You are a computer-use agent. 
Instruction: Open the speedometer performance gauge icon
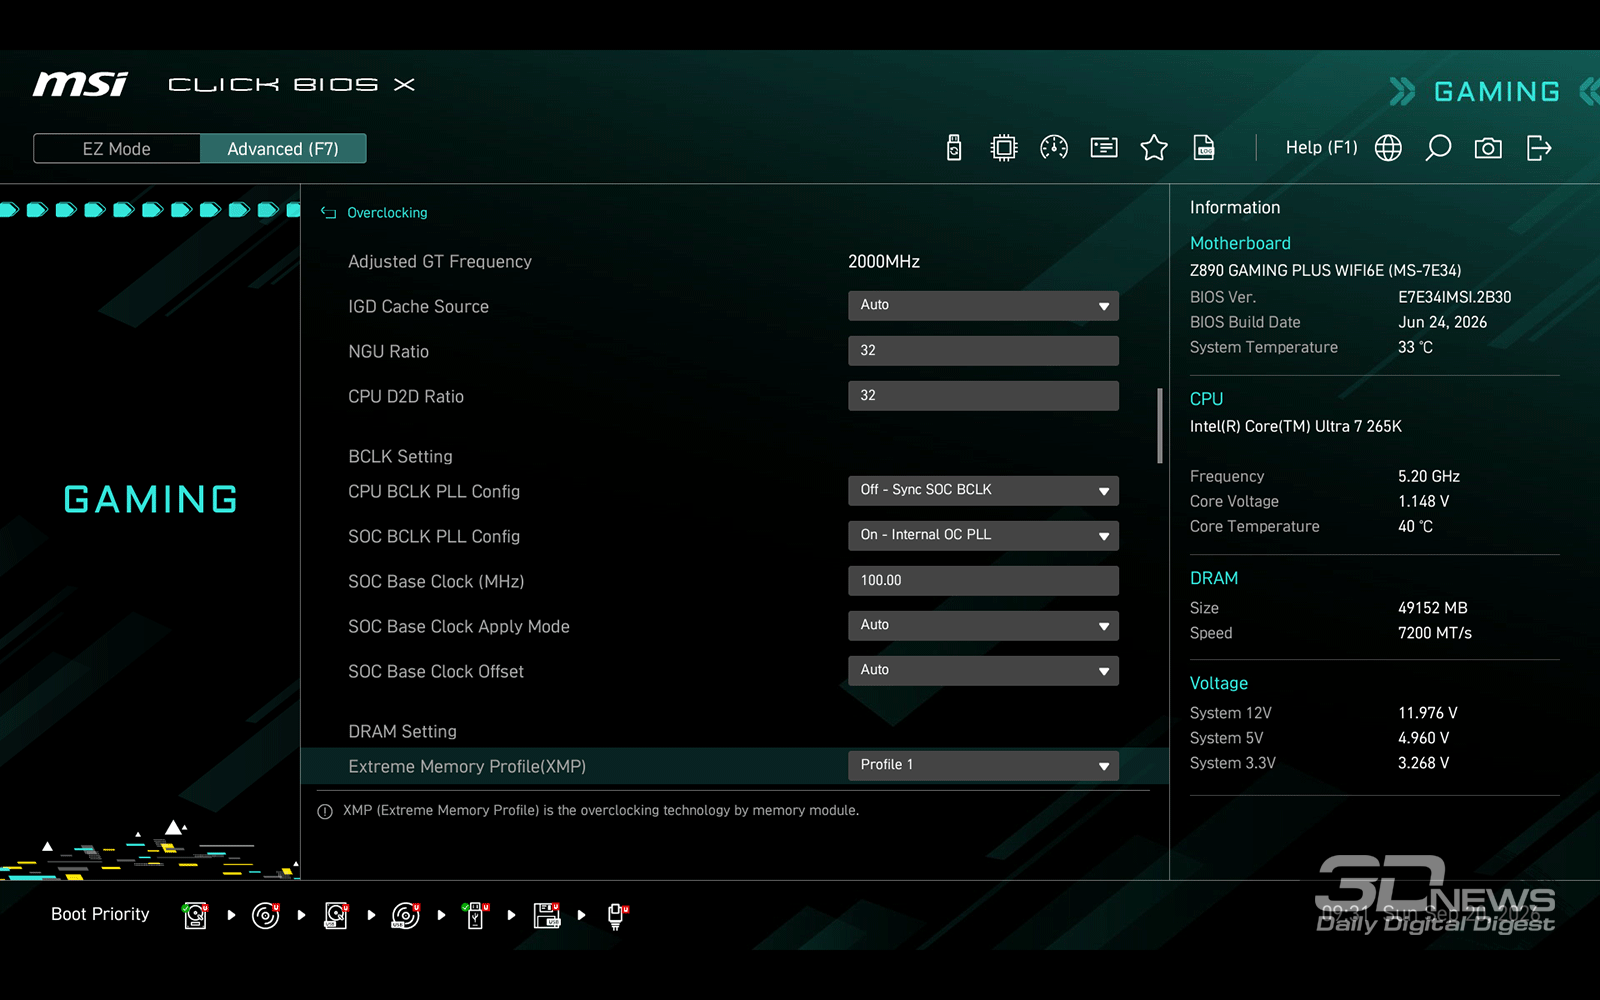click(x=1054, y=148)
